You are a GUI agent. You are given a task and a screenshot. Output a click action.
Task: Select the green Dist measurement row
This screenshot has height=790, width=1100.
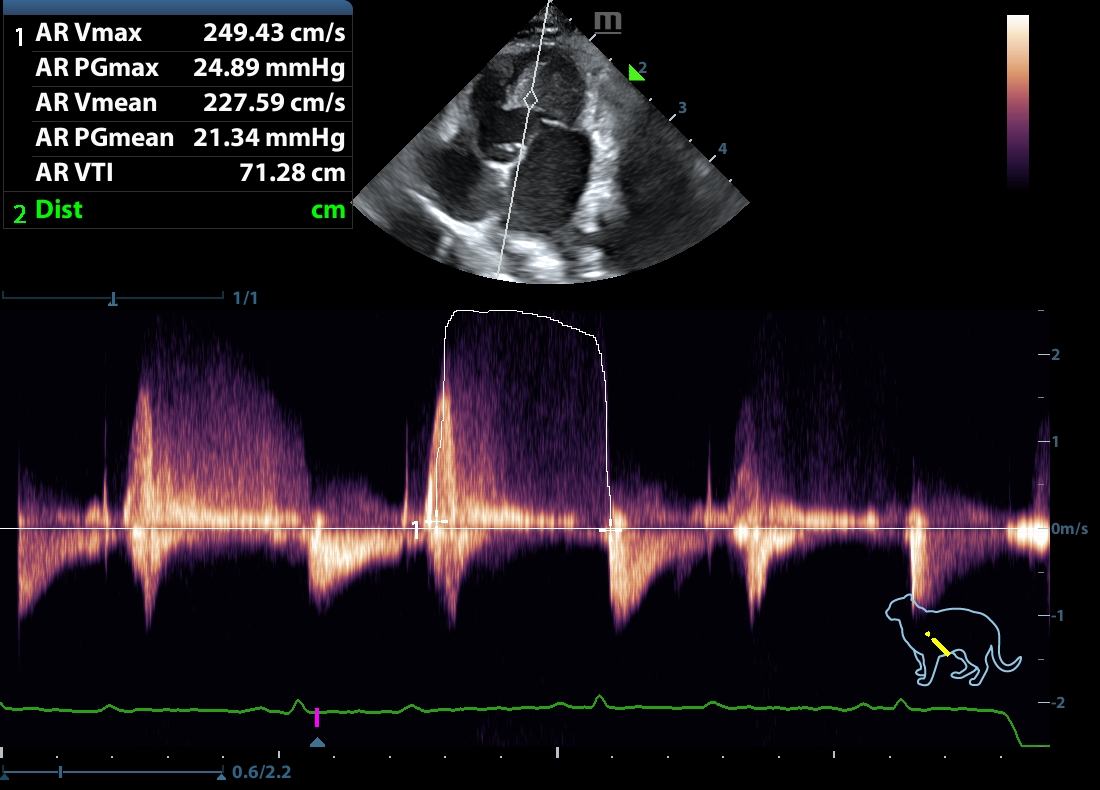190,210
